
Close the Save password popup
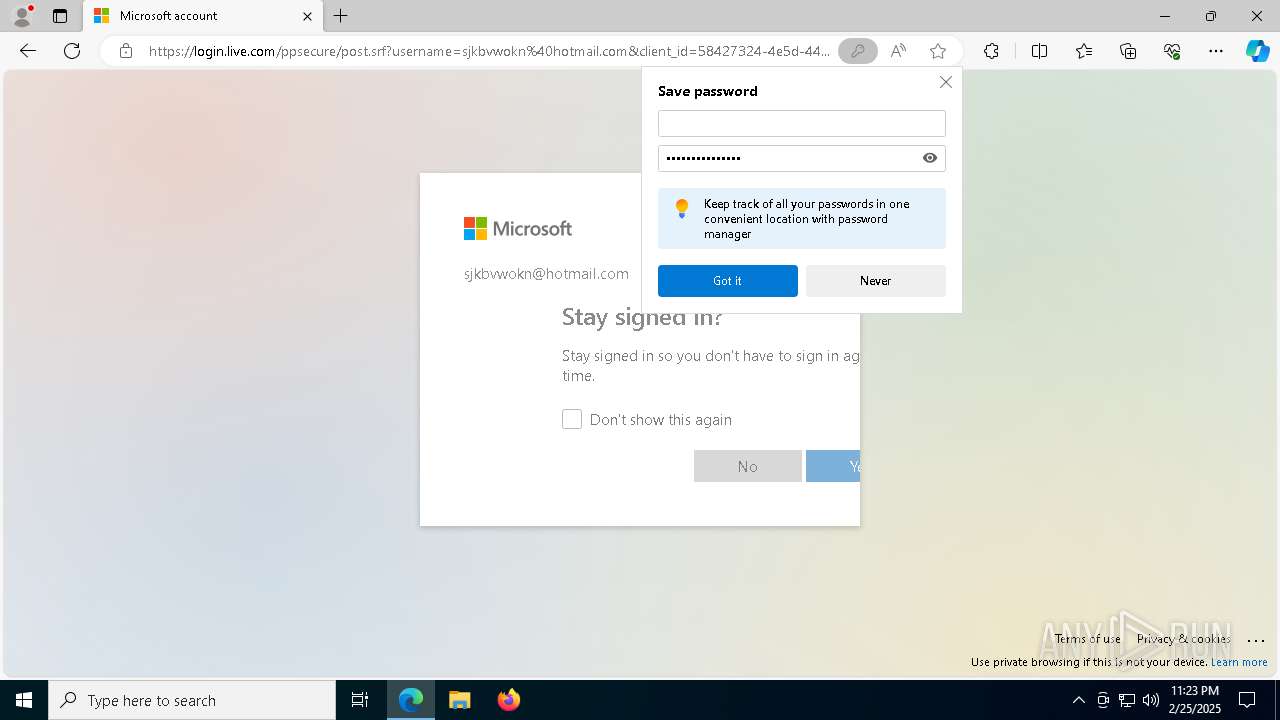click(x=946, y=82)
